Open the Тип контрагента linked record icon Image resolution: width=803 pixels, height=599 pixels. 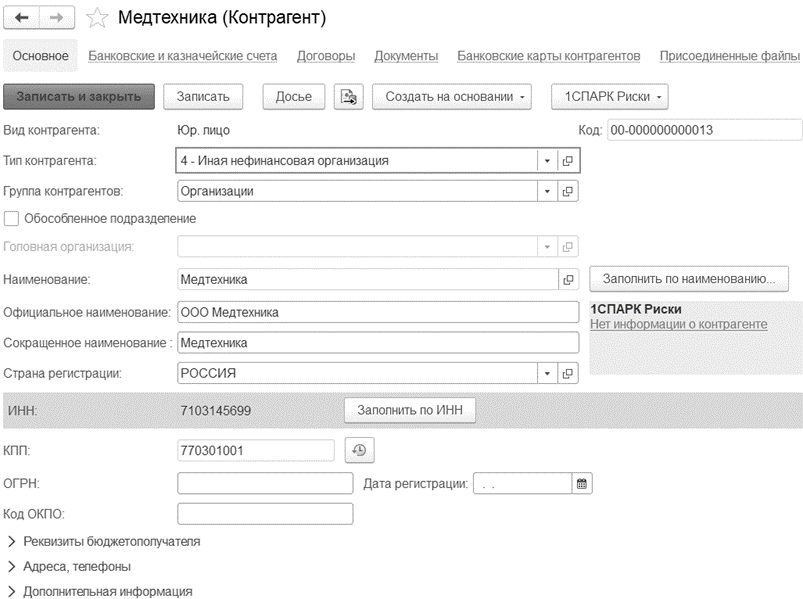click(567, 161)
